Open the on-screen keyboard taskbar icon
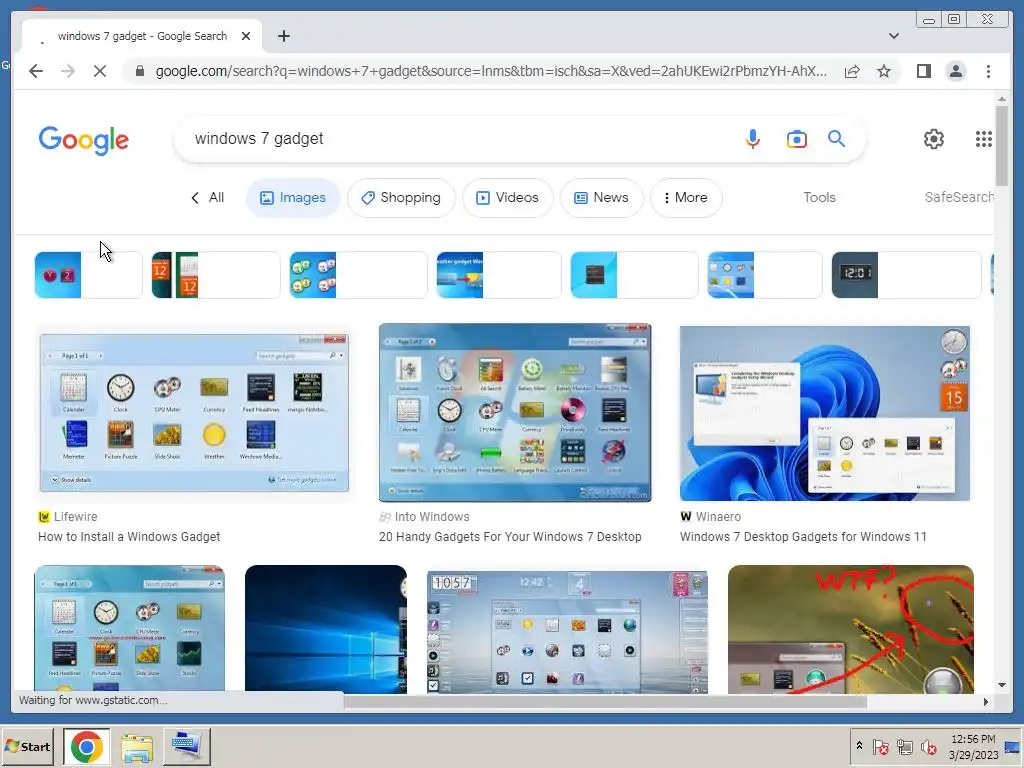 (187, 746)
